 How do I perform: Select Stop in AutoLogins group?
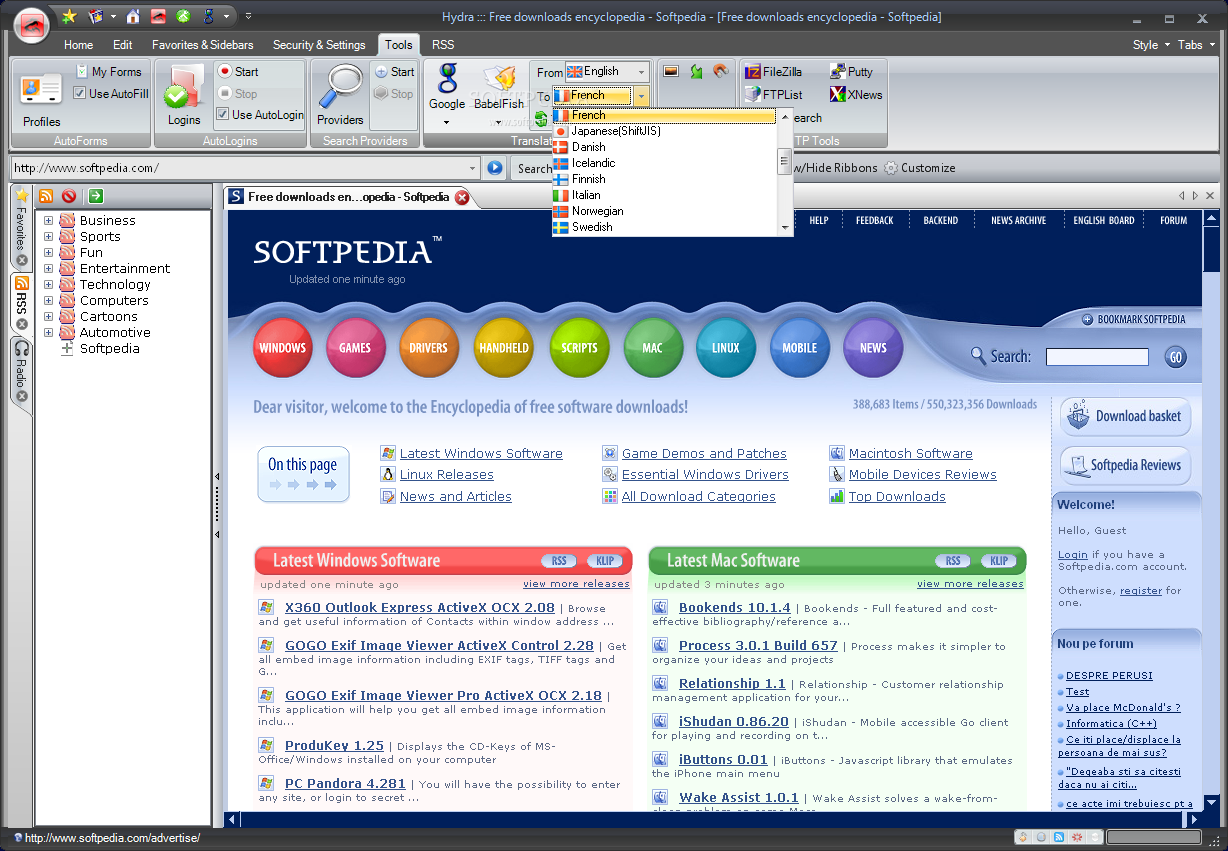click(x=238, y=94)
